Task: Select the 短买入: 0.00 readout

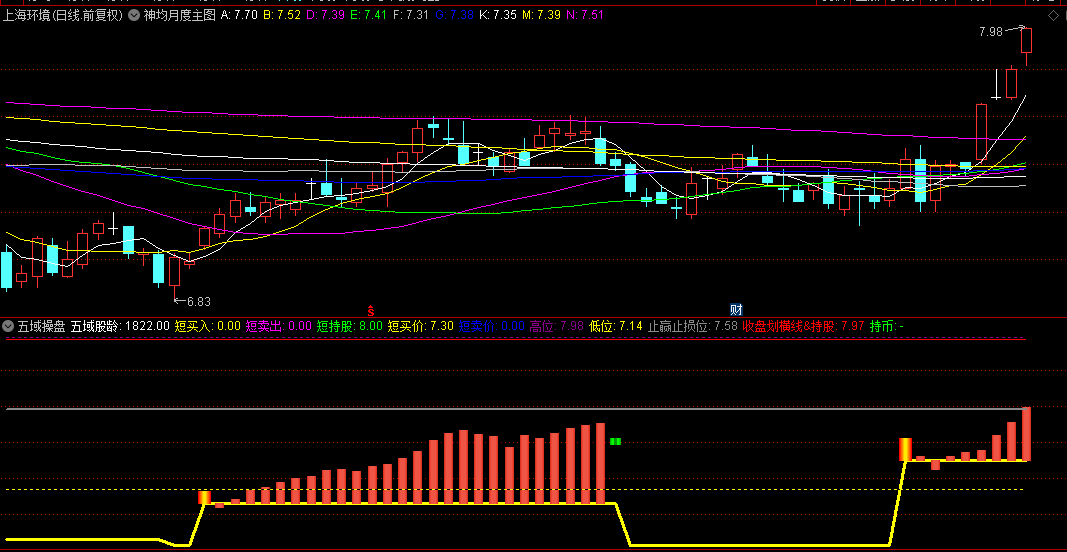Action: pyautogui.click(x=208, y=326)
